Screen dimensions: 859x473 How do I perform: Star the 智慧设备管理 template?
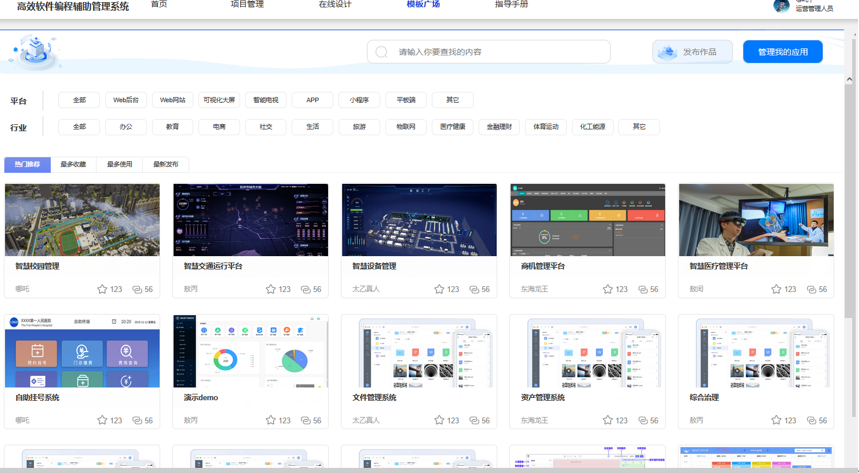(x=439, y=289)
